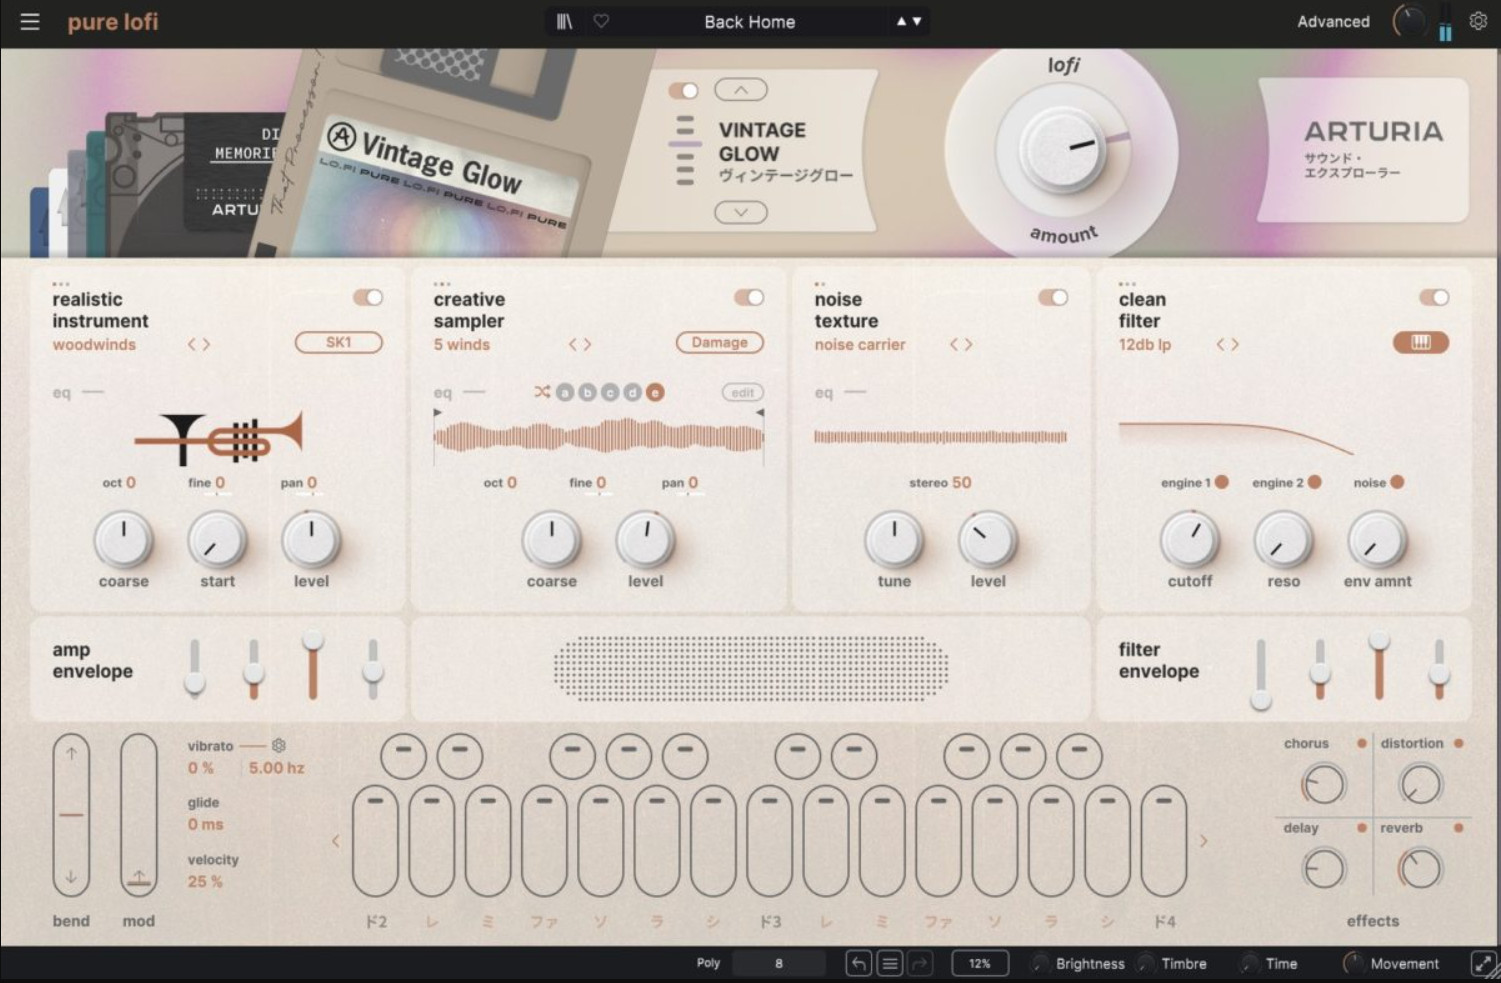The height and width of the screenshot is (983, 1501).
Task: Open the settings gear in top bar
Action: (1478, 21)
